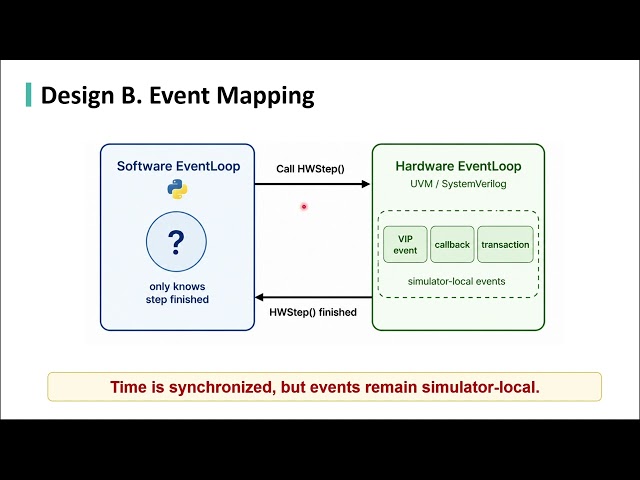
Task: Click the 'Call HWStep()' arrow label
Action: pos(311,169)
